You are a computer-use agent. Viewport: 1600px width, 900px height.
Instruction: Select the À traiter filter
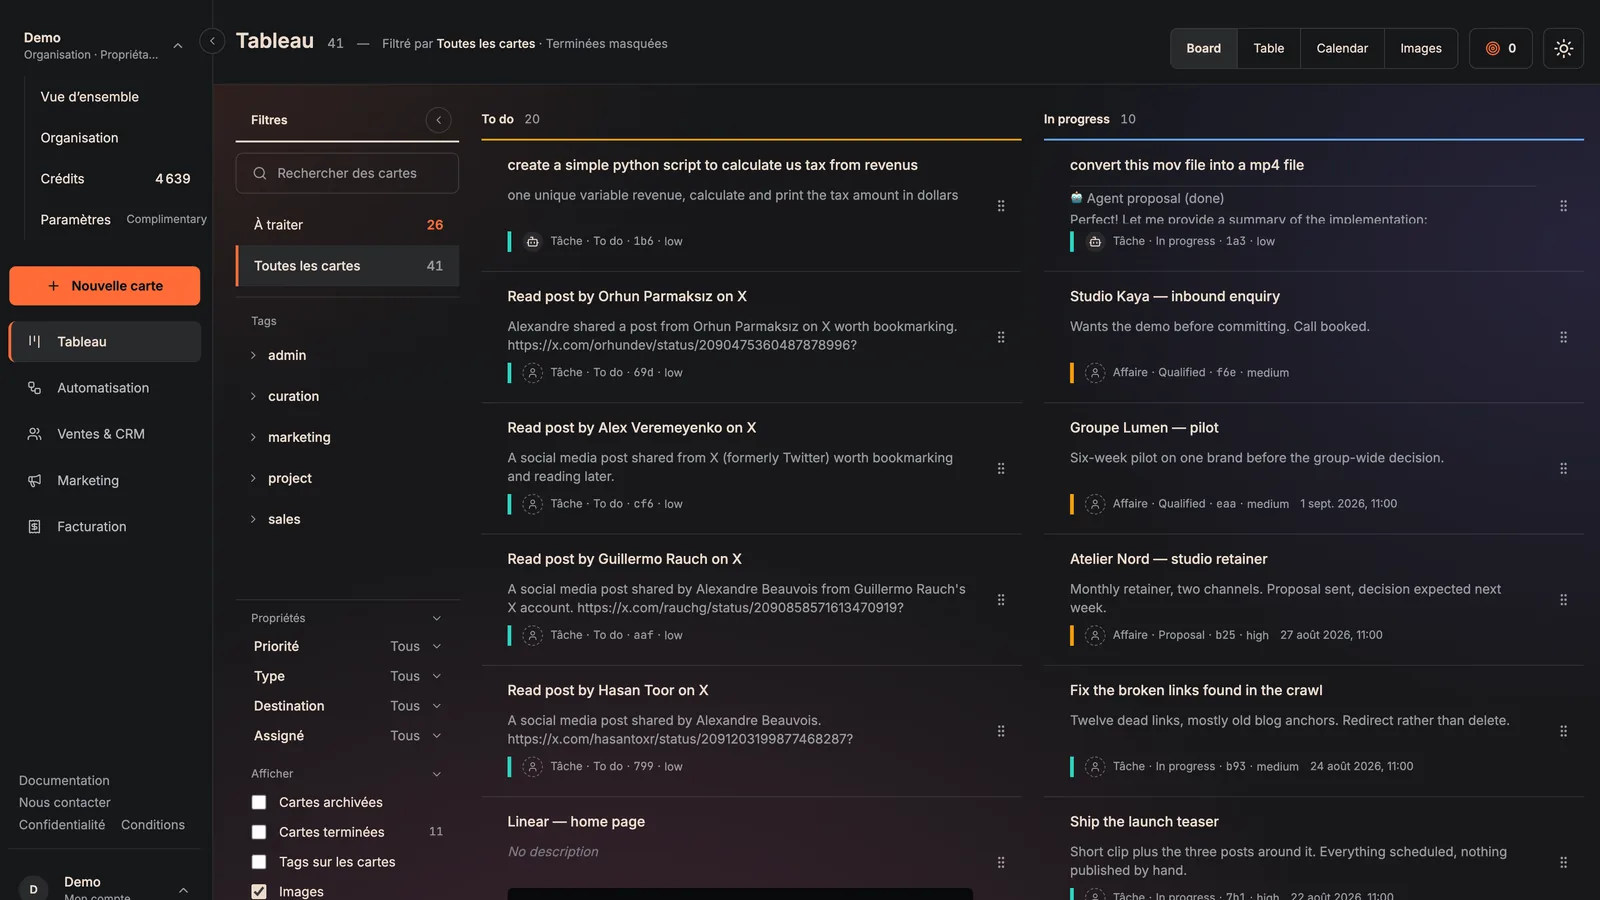click(347, 225)
